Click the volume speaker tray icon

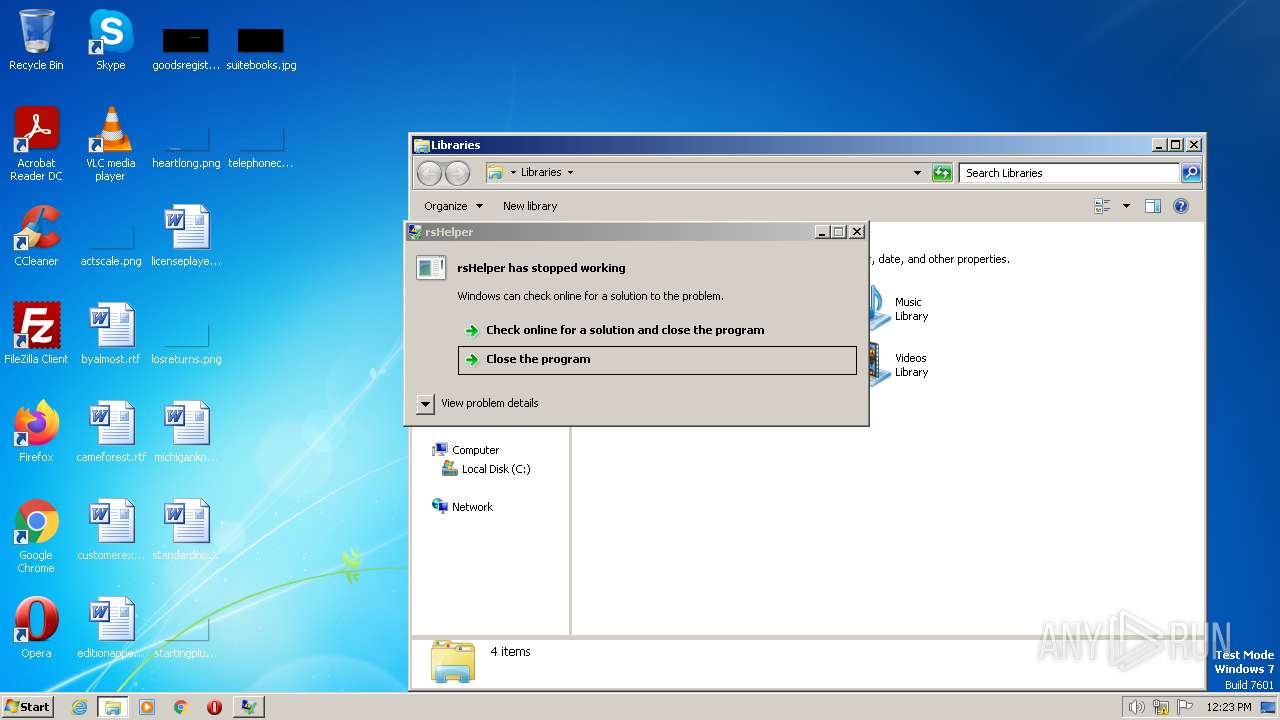coord(1136,707)
